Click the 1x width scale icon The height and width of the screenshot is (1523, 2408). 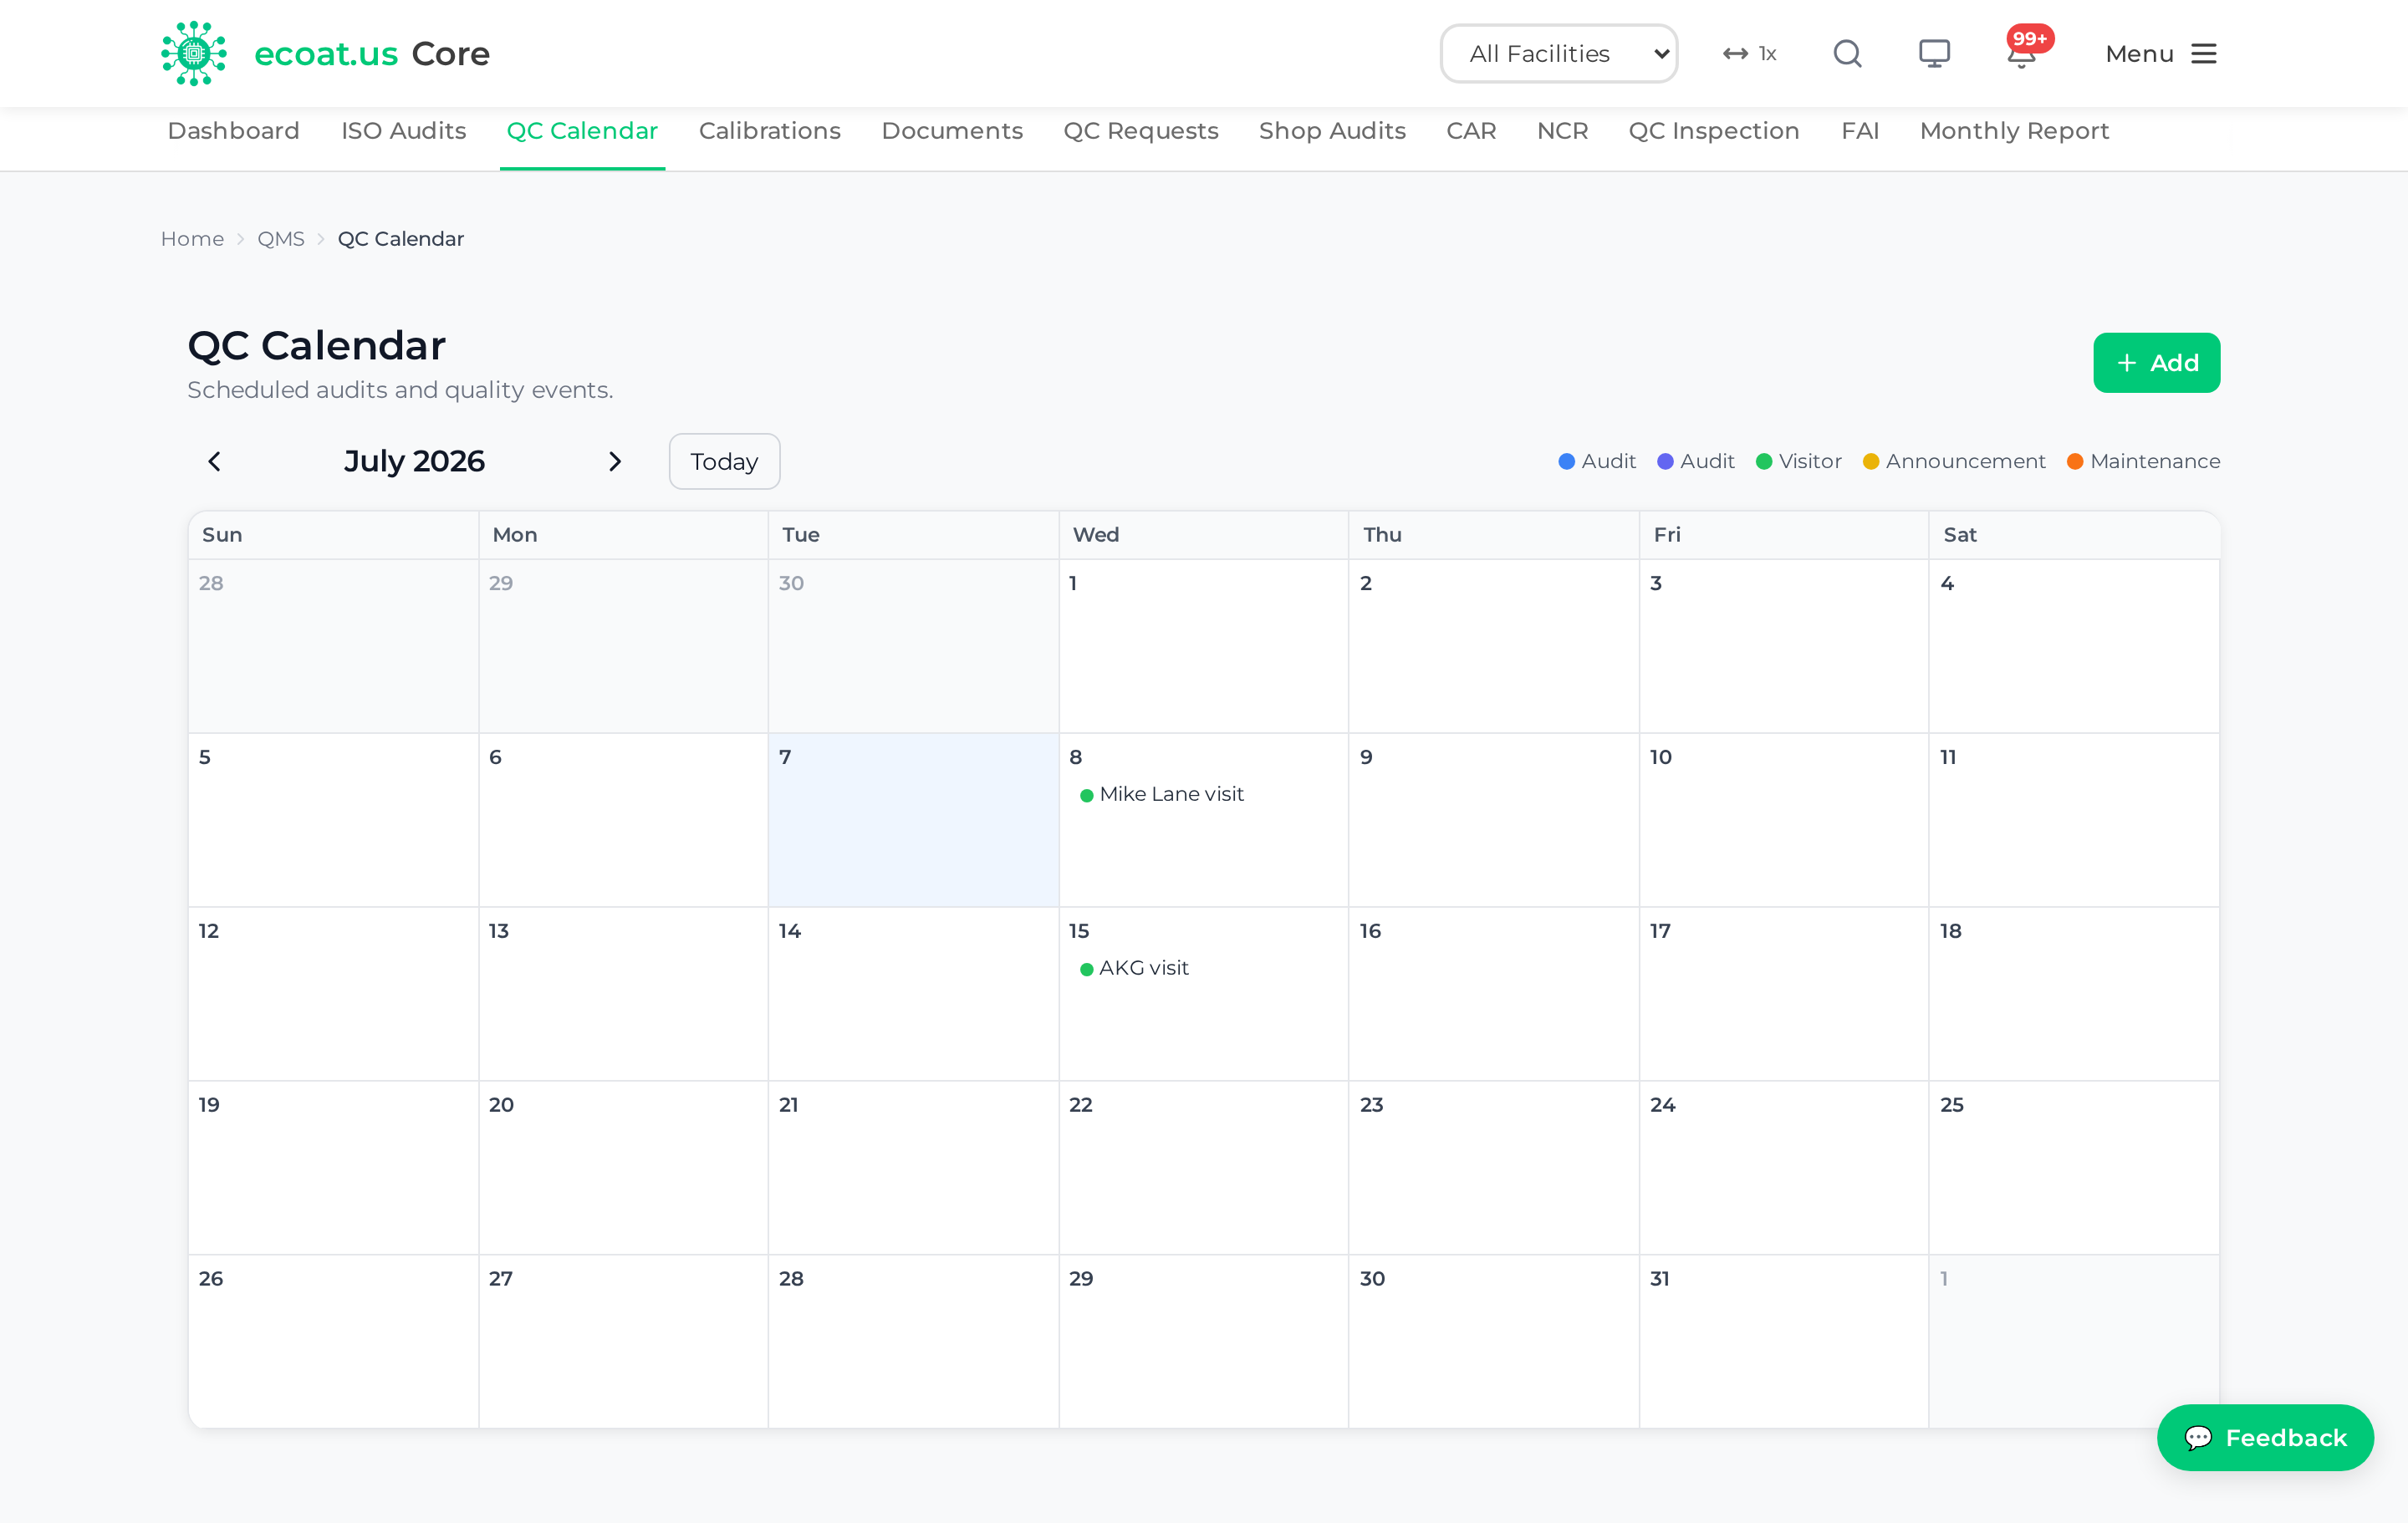(x=1750, y=53)
